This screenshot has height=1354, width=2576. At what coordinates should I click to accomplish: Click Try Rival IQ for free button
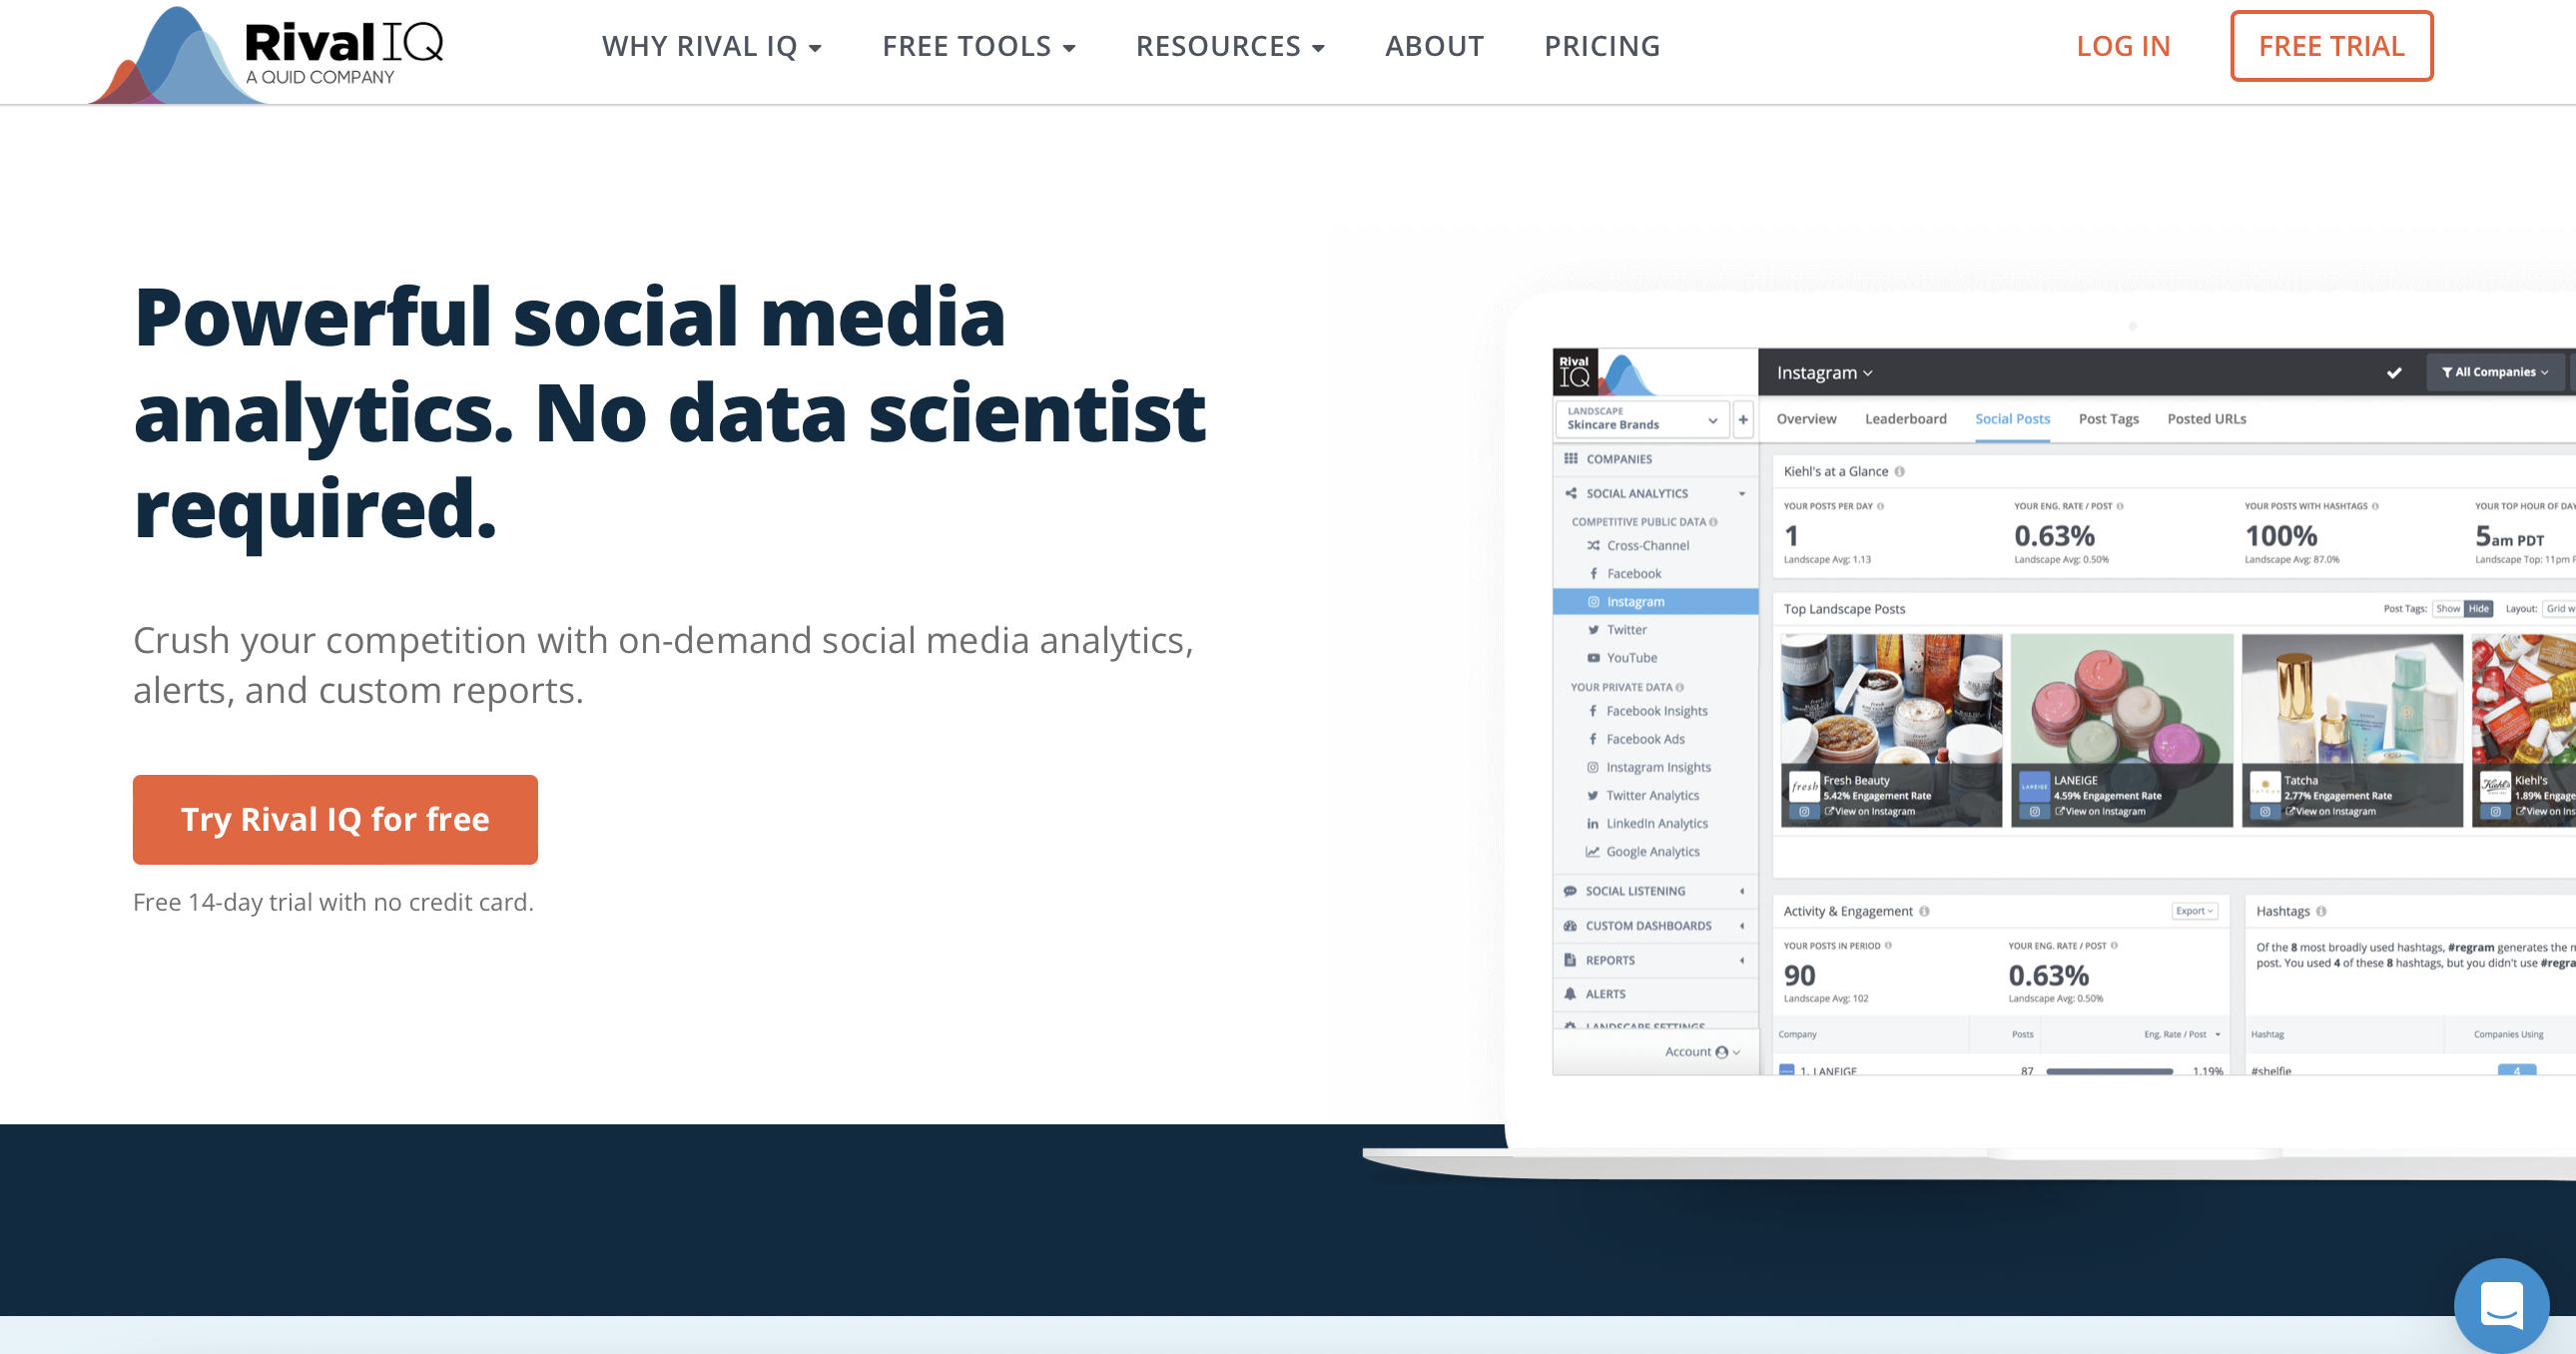(335, 819)
